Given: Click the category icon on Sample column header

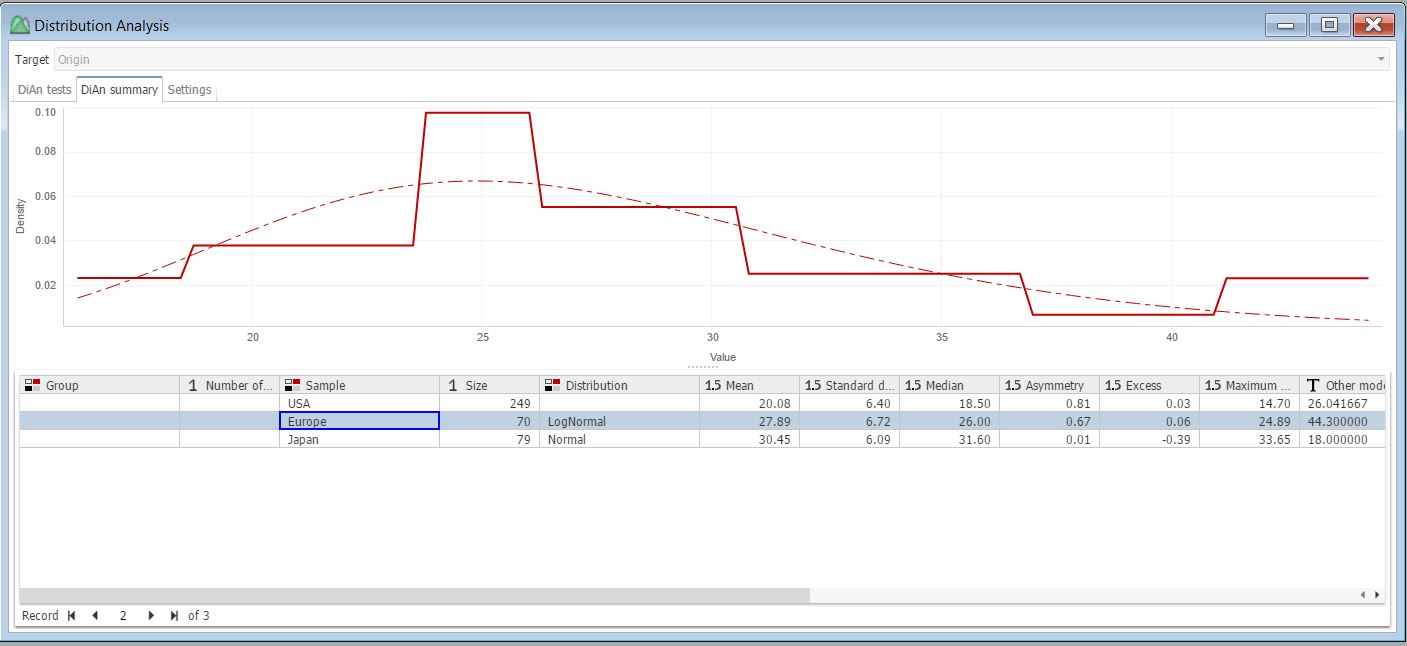Looking at the screenshot, I should coord(290,384).
